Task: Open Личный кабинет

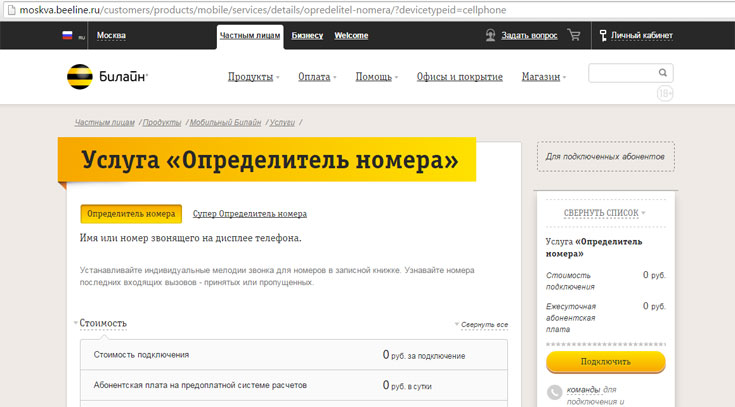Action: tap(641, 36)
